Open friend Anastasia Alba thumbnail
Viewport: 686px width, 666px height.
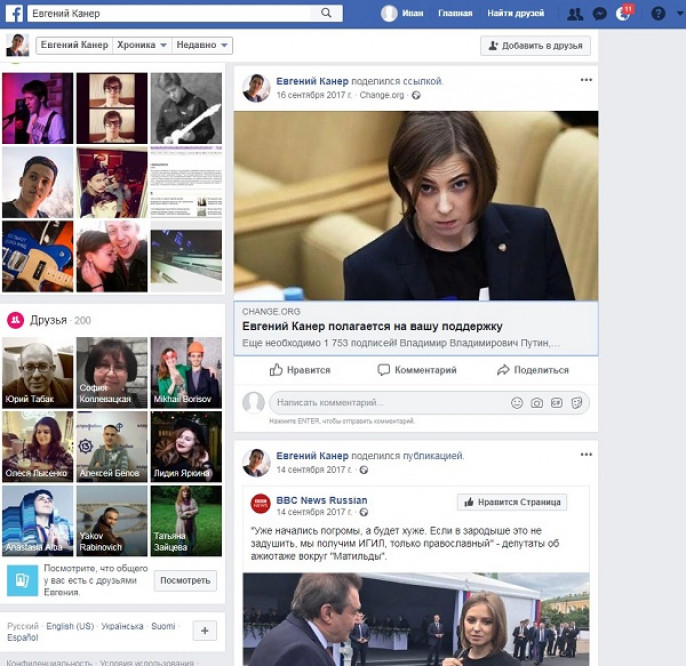[x=38, y=521]
